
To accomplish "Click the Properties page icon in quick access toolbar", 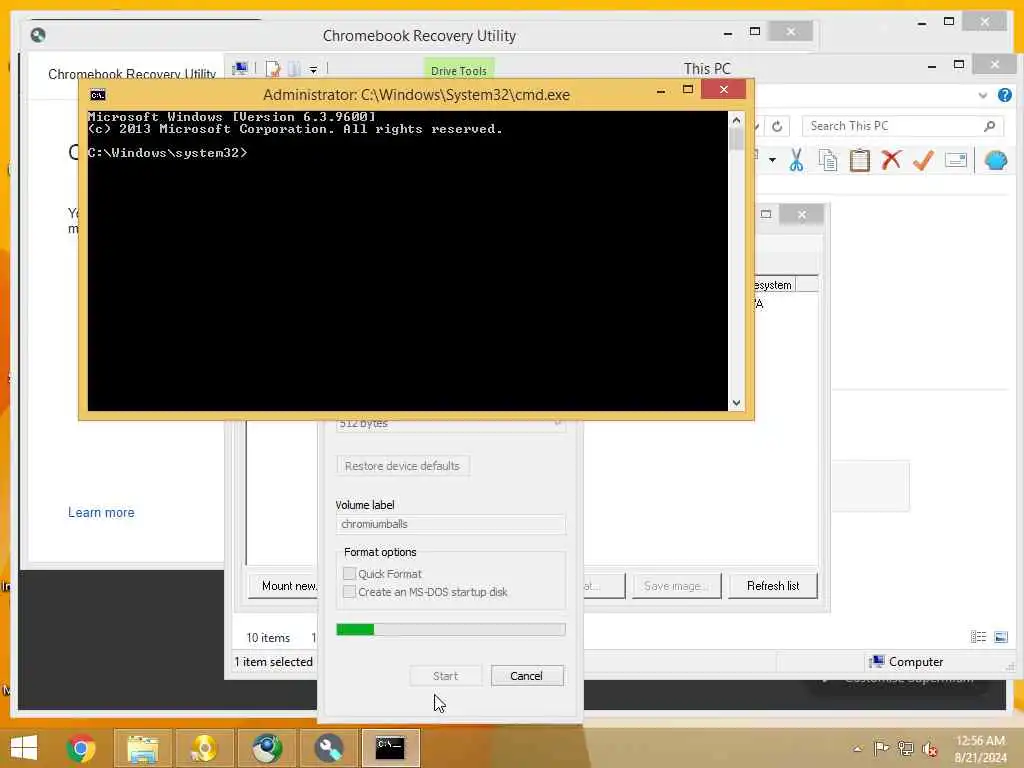I will tap(273, 69).
